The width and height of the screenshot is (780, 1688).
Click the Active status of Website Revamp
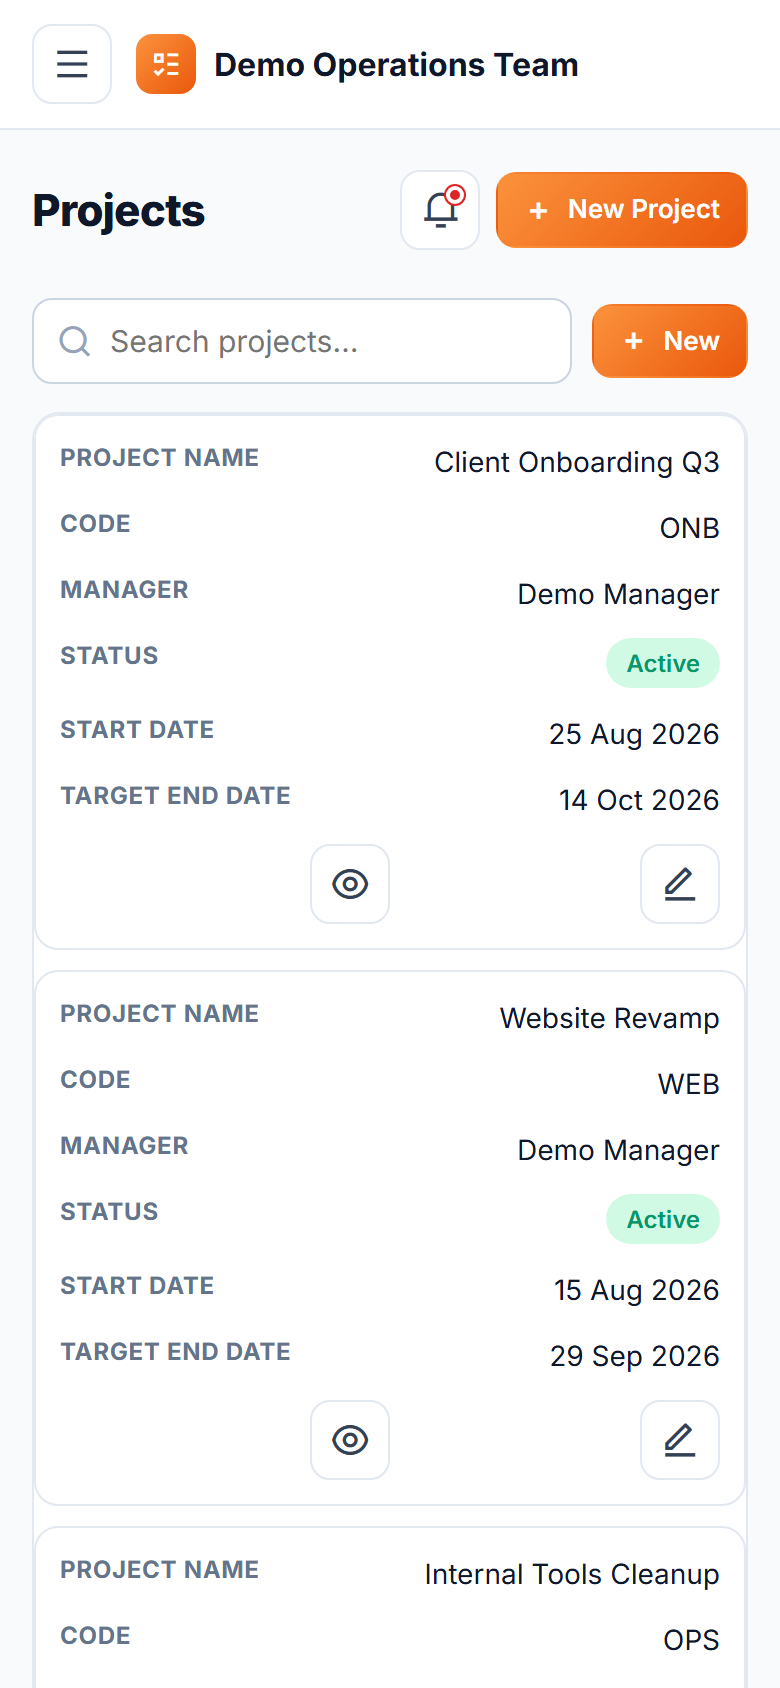[663, 1219]
